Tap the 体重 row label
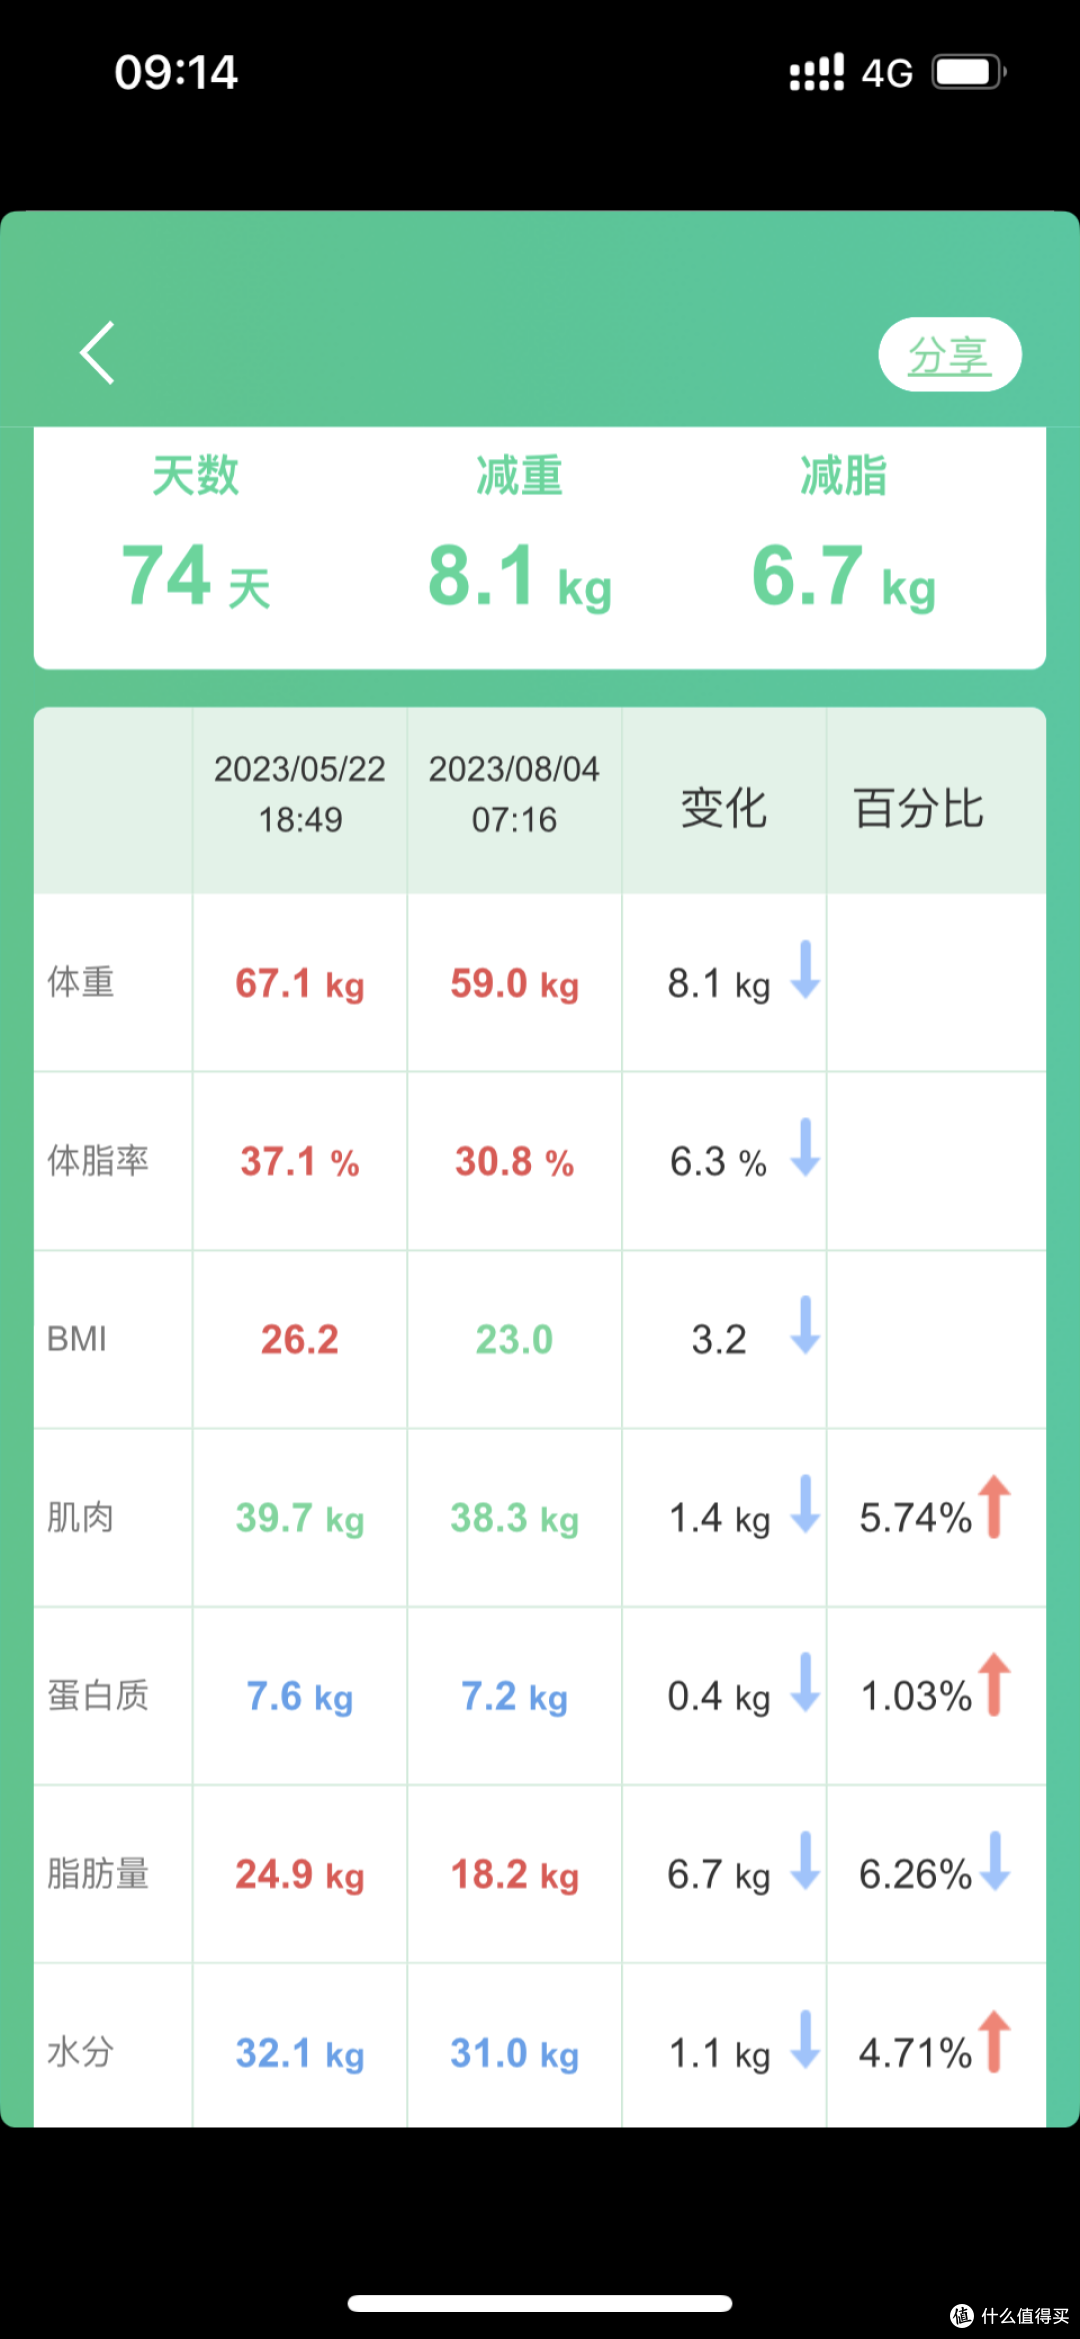The width and height of the screenshot is (1080, 2339). pos(81,982)
